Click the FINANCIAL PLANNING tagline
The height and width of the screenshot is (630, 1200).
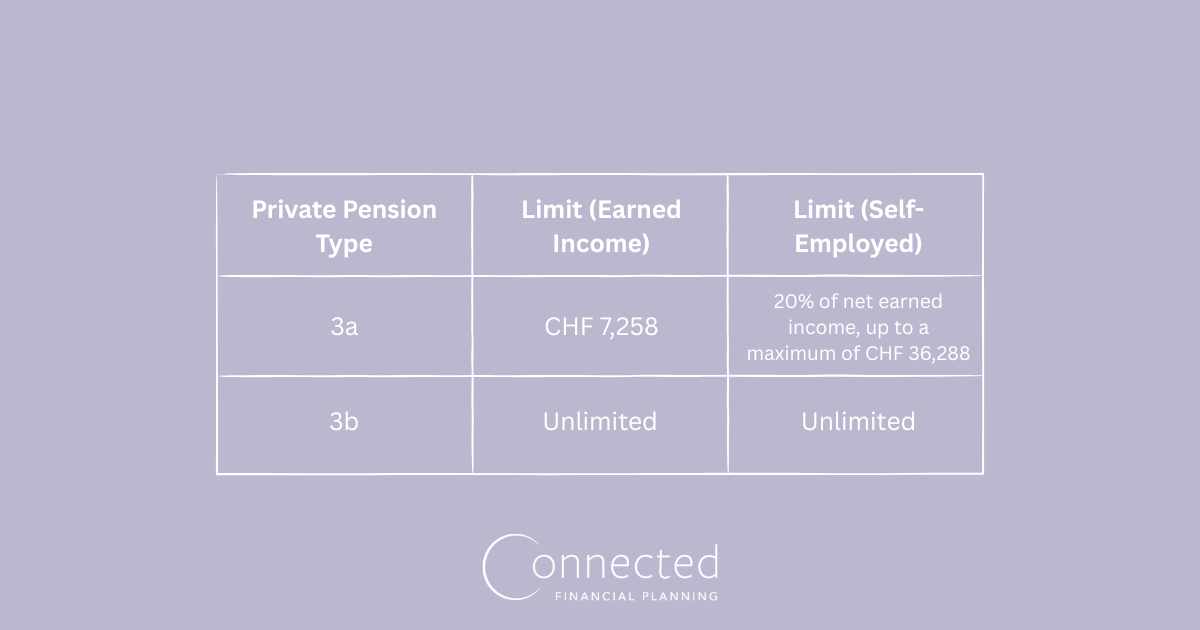(635, 597)
